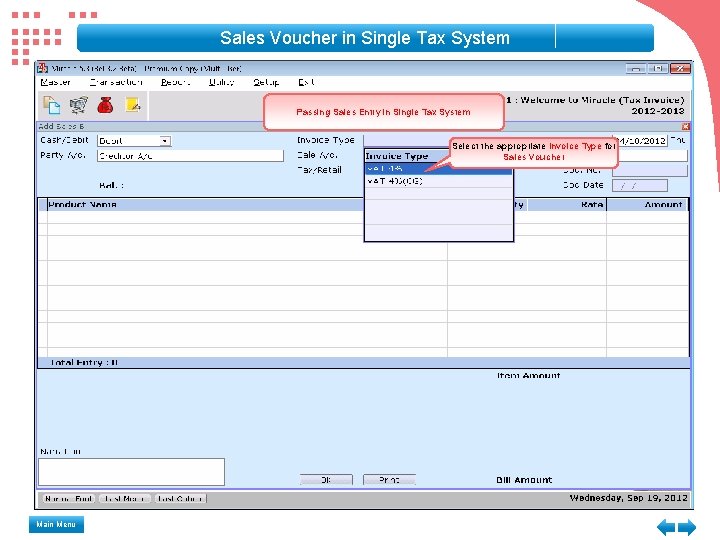Open the Master menu

(x=56, y=82)
